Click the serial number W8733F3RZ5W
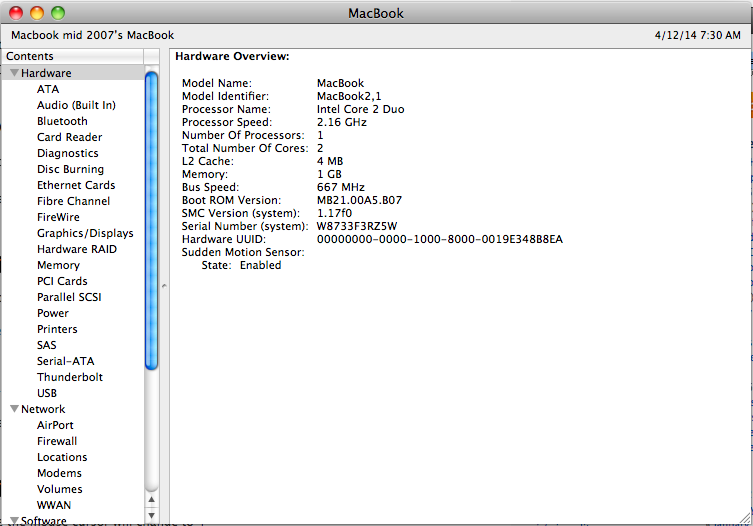 [357, 226]
